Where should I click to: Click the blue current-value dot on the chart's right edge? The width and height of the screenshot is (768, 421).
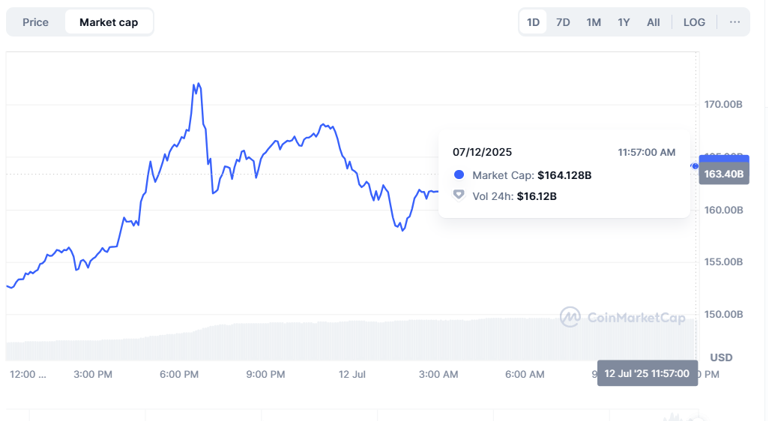click(695, 166)
